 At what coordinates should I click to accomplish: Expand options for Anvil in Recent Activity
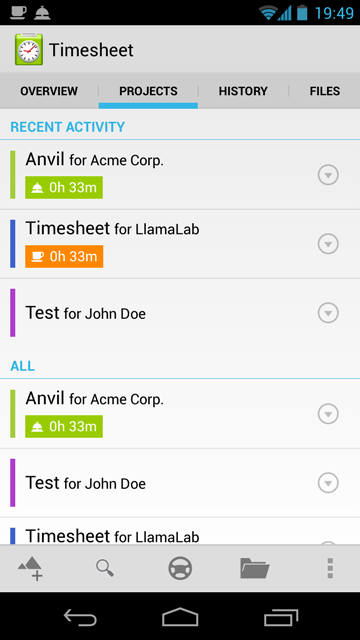click(x=328, y=175)
